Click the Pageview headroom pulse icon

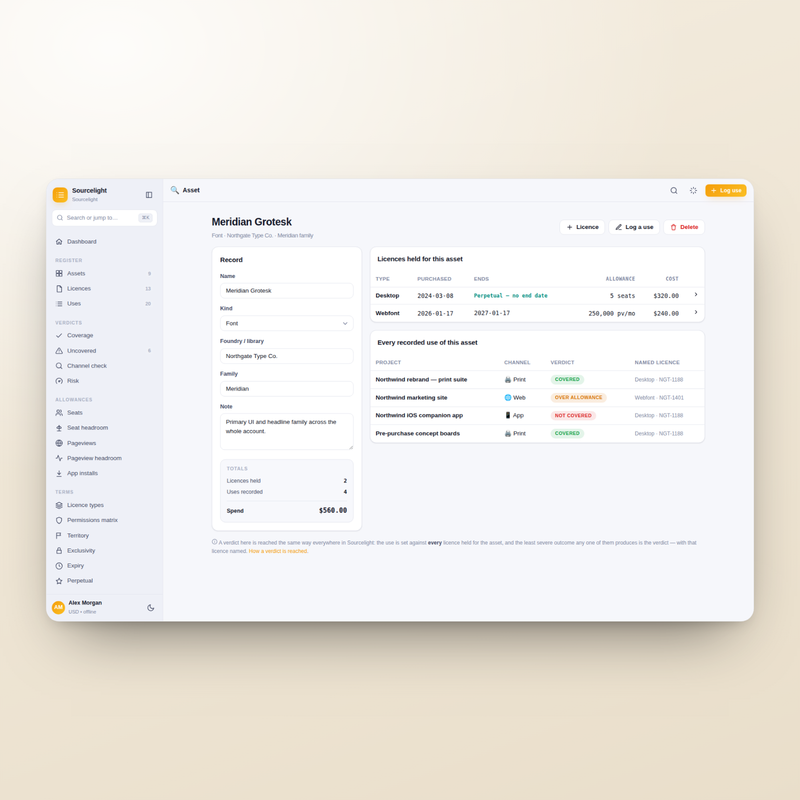59,458
